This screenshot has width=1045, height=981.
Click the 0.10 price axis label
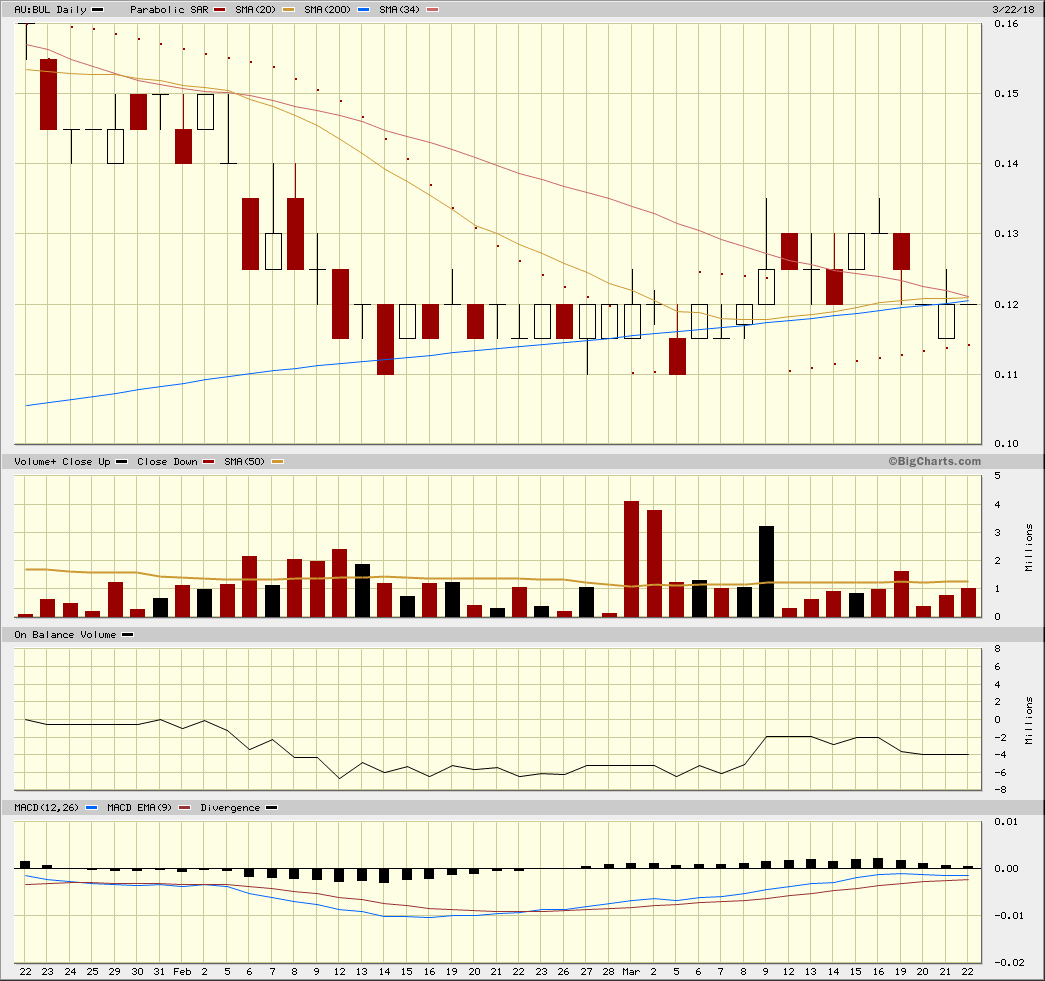coord(1006,444)
